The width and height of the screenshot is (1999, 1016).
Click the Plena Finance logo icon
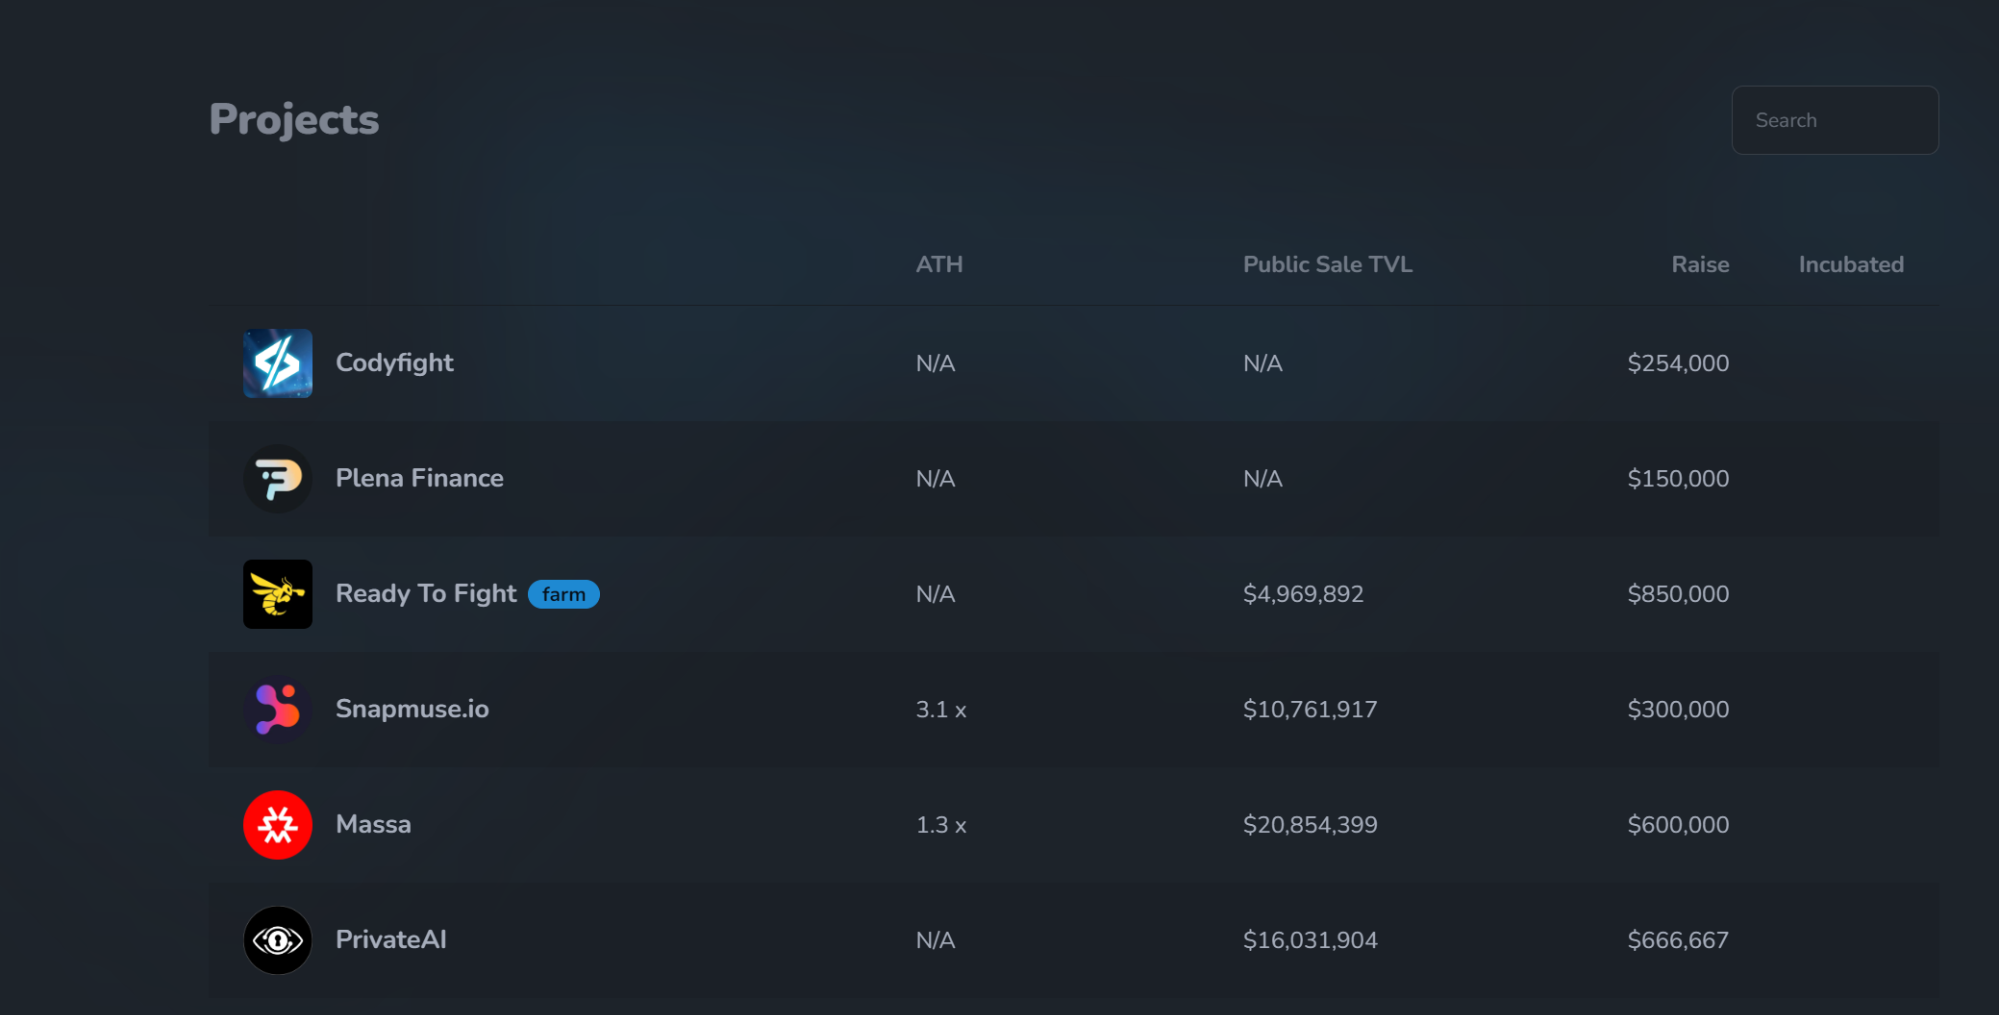pyautogui.click(x=277, y=478)
